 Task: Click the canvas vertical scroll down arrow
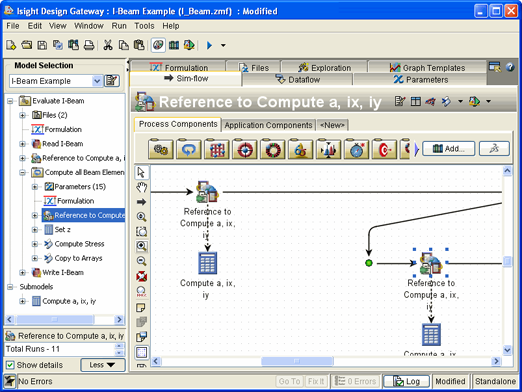click(507, 350)
